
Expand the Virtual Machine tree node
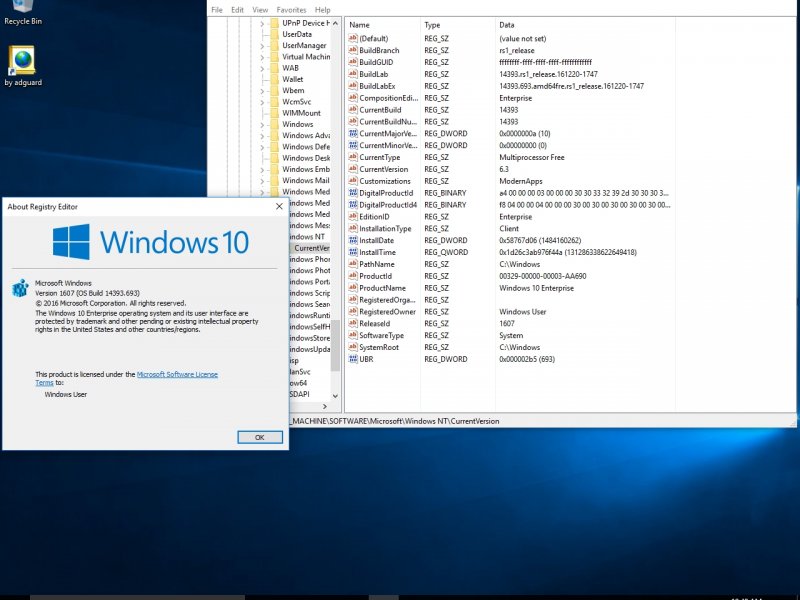(262, 57)
